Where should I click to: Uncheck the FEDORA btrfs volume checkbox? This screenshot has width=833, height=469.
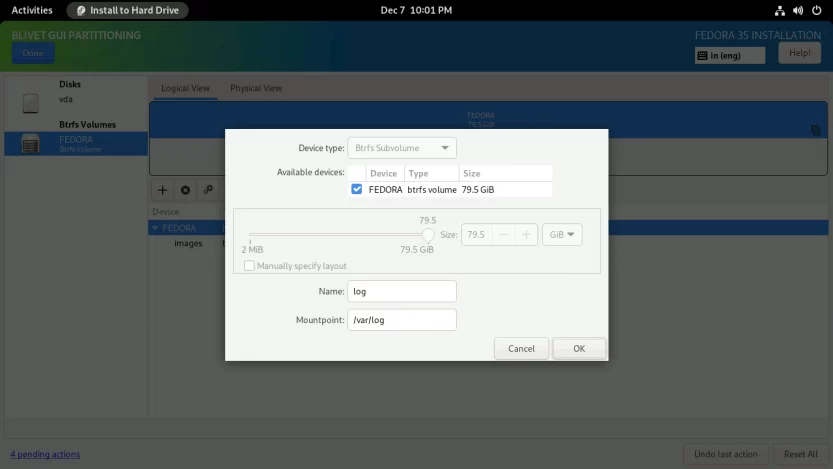[x=356, y=189]
